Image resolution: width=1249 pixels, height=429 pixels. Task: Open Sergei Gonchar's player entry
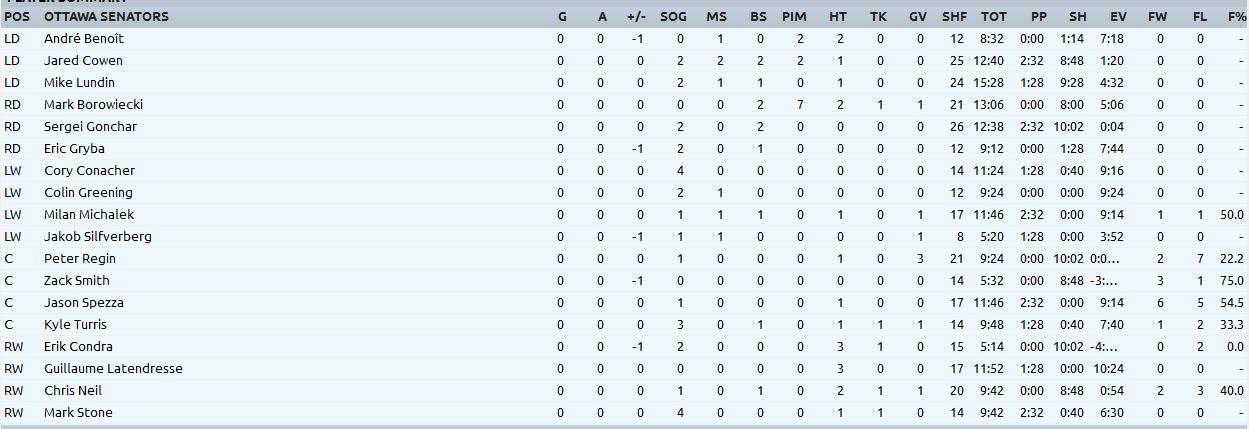coord(90,126)
